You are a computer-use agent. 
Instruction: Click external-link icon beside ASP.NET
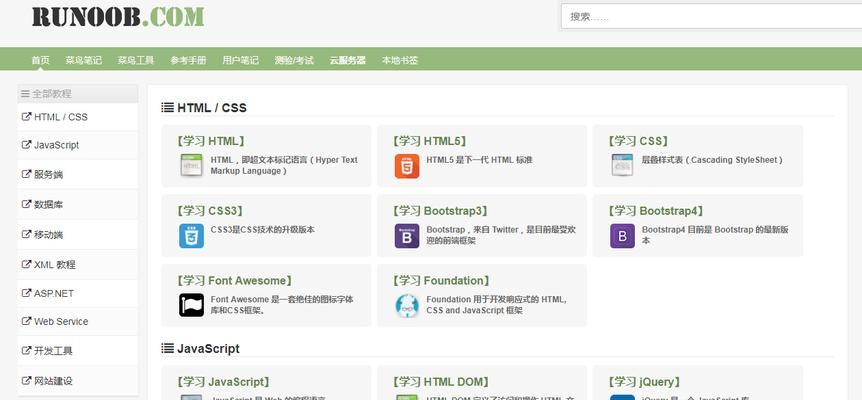click(26, 293)
